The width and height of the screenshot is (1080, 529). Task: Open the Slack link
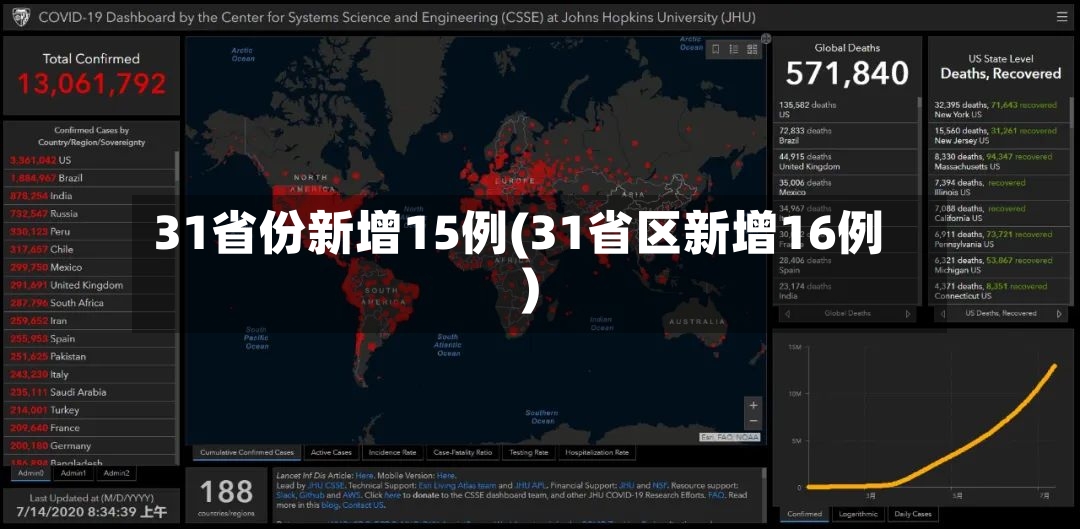point(286,495)
